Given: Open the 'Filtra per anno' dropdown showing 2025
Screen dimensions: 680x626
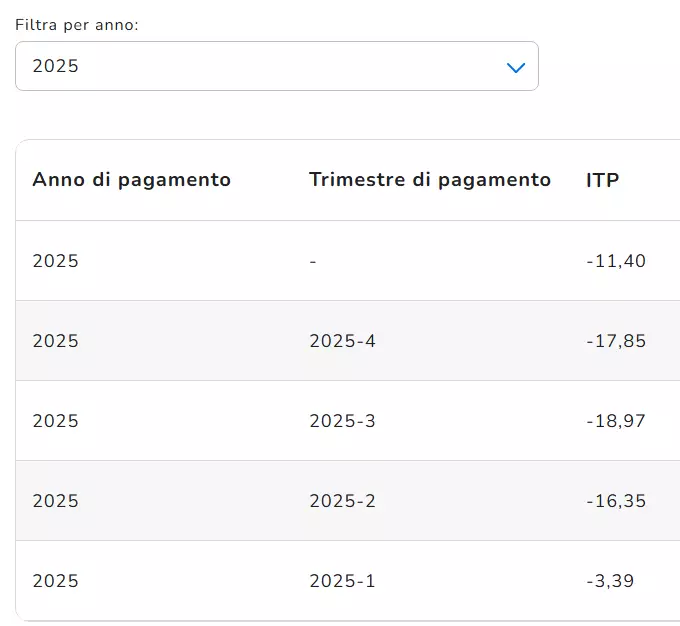Looking at the screenshot, I should click(276, 66).
